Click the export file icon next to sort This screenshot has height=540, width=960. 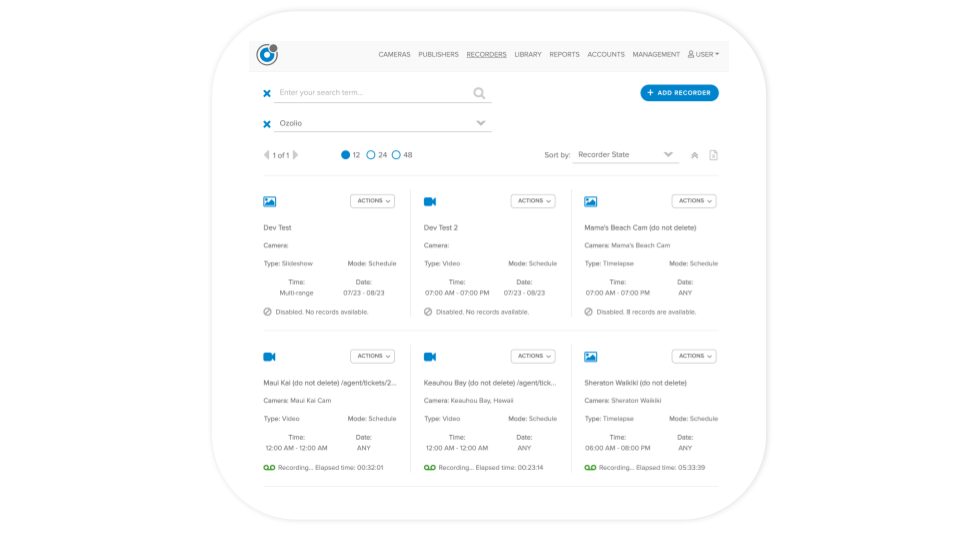(713, 155)
